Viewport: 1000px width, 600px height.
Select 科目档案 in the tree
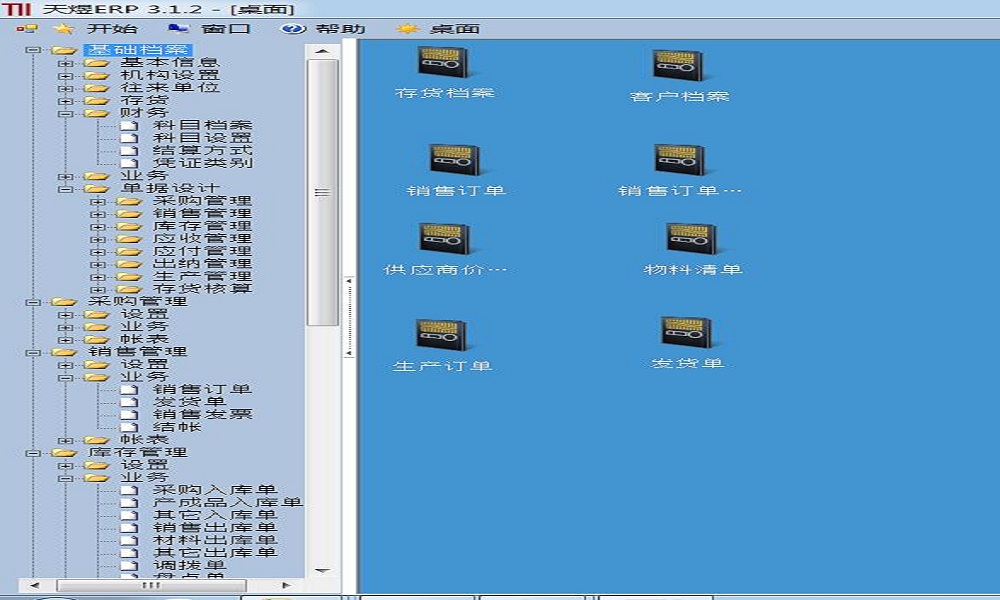coord(201,125)
